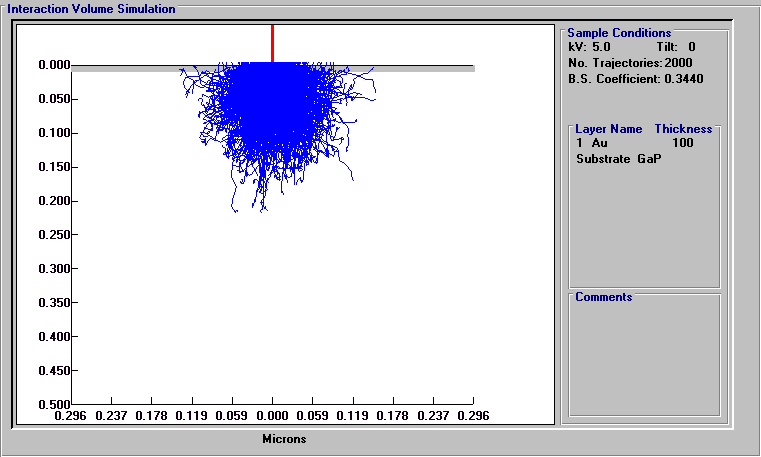761x457 pixels.
Task: Click the Microns axis label
Action: click(284, 439)
